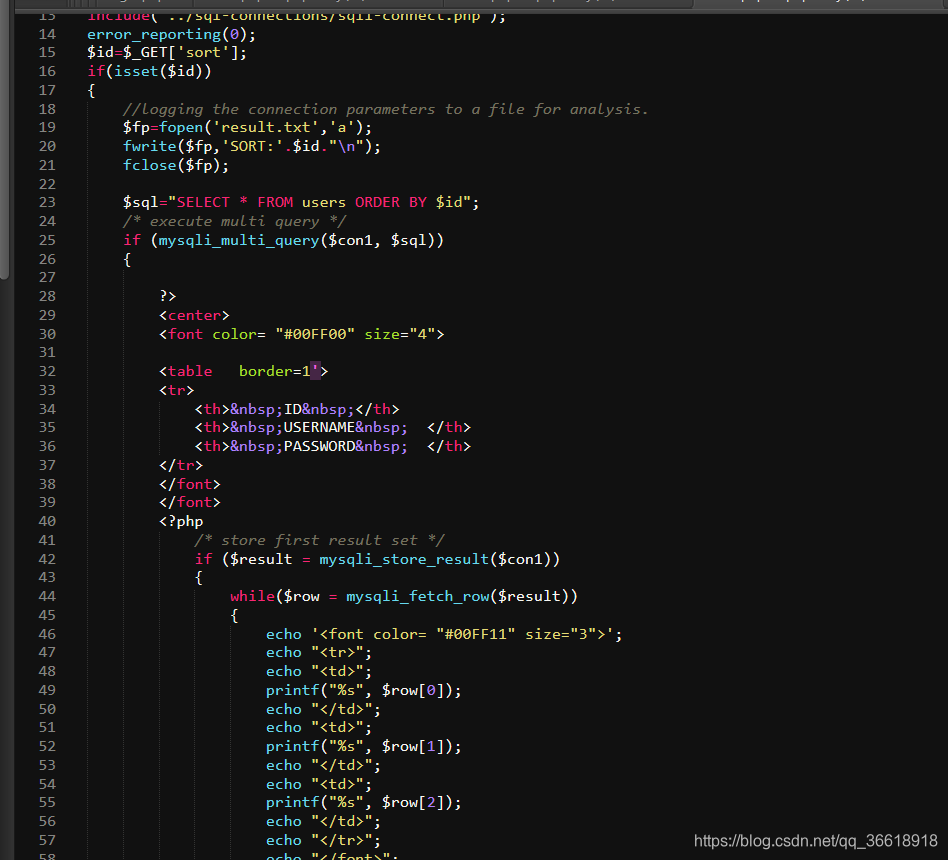Click line number 27 in the gutter
The image size is (948, 860).
47,278
